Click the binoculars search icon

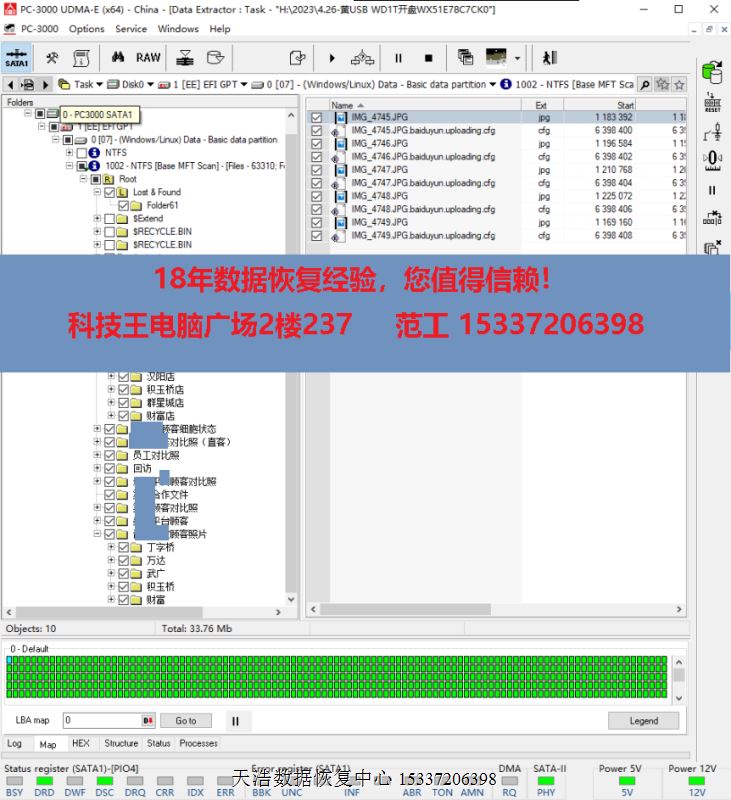[118, 57]
